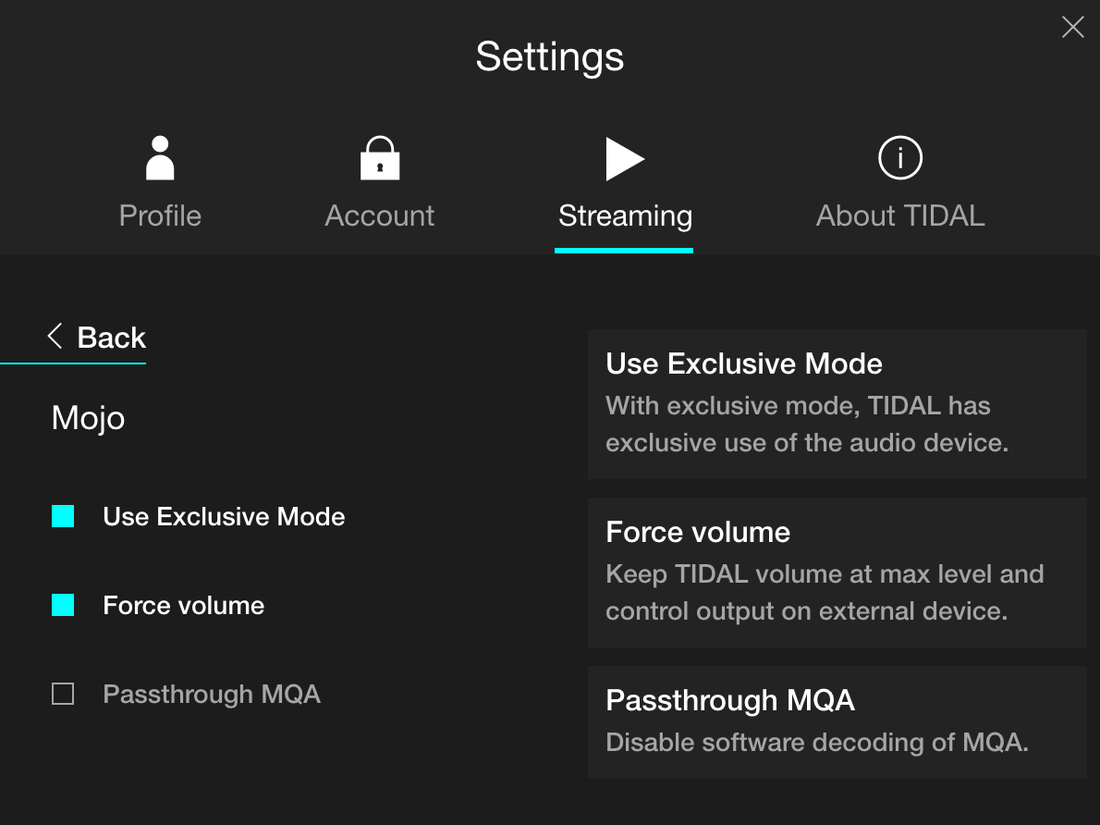This screenshot has width=1100, height=825.
Task: Click the Streaming play triangle icon
Action: (625, 158)
